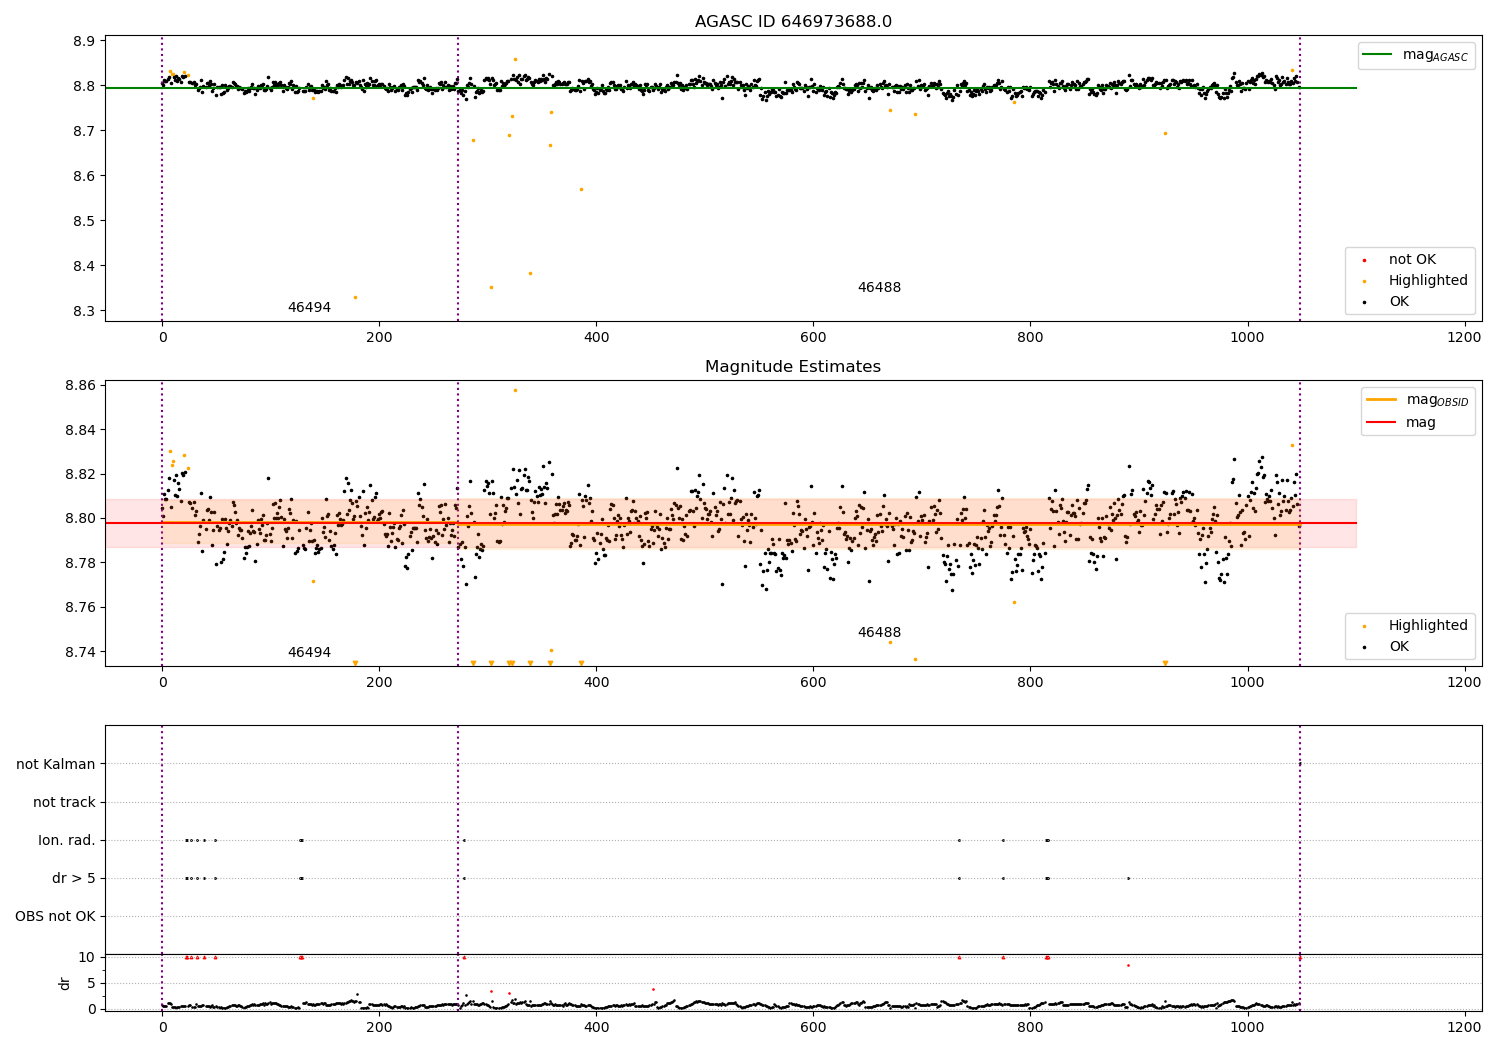Click the '8.76' y-axis tick label
Viewport: 1500px width, 1050px height.
tap(80, 608)
